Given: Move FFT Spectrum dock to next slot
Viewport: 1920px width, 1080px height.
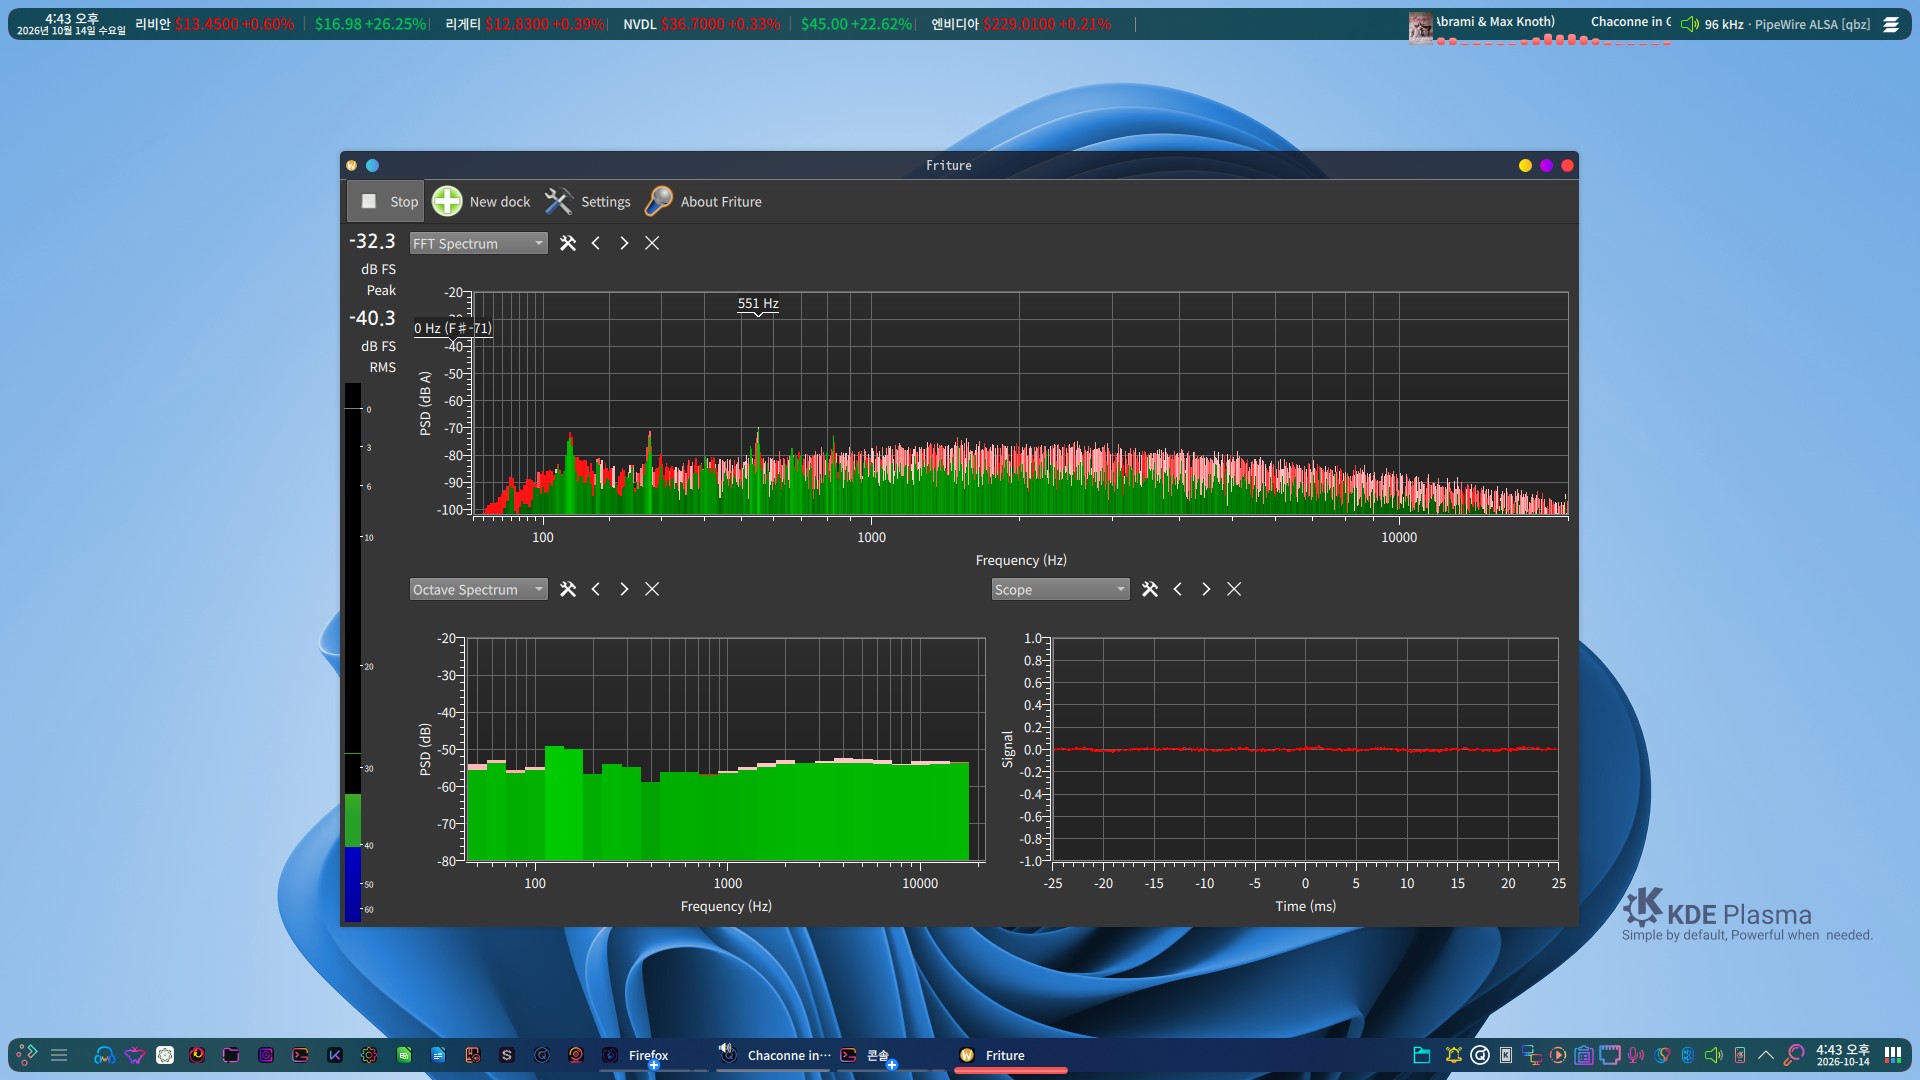Looking at the screenshot, I should point(624,243).
